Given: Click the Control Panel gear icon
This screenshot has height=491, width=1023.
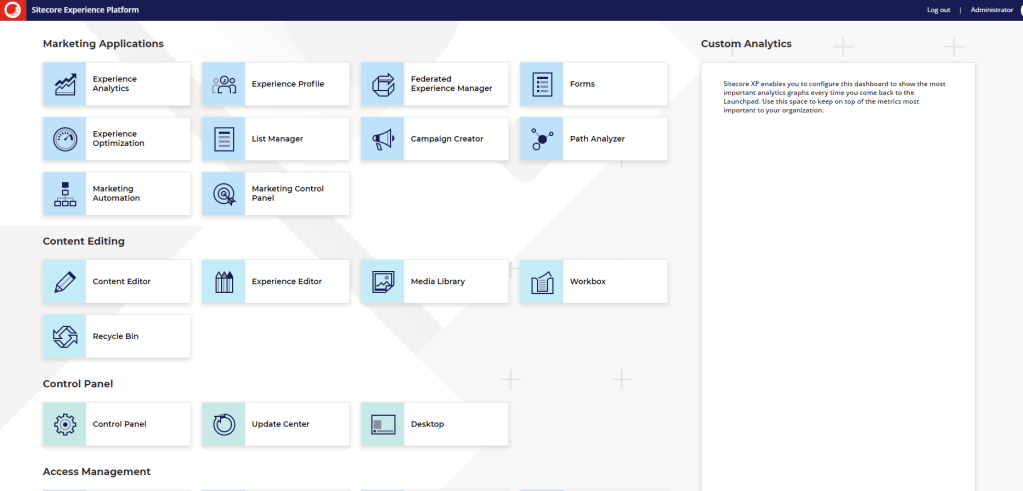Looking at the screenshot, I should (x=65, y=424).
